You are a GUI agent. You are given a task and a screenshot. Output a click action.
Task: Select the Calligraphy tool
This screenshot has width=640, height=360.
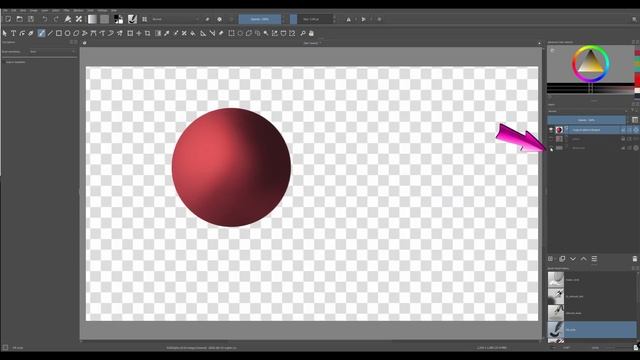[x=31, y=33]
